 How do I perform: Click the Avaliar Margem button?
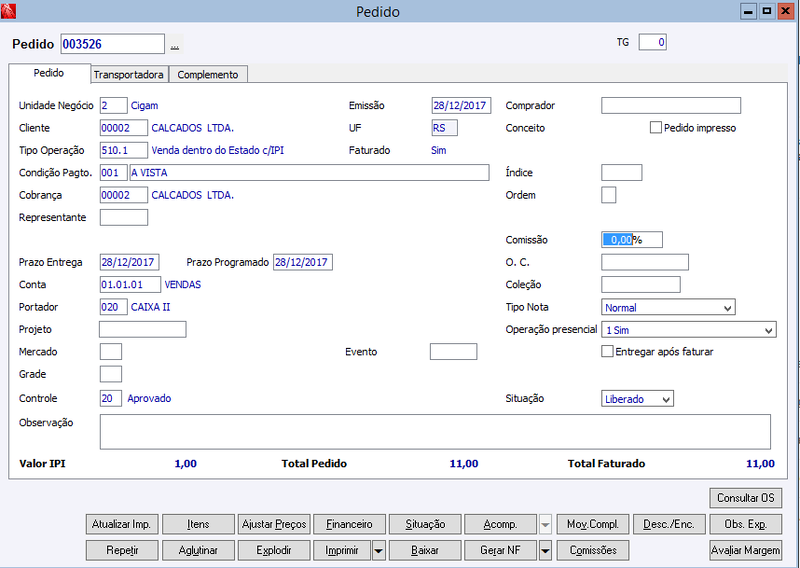coord(745,551)
